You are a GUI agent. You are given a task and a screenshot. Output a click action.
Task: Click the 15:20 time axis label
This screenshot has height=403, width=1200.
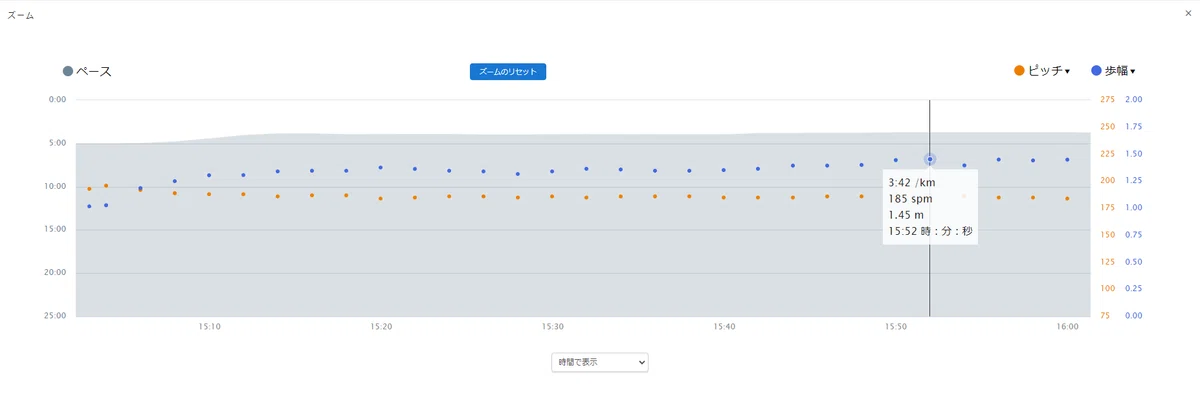coord(381,327)
